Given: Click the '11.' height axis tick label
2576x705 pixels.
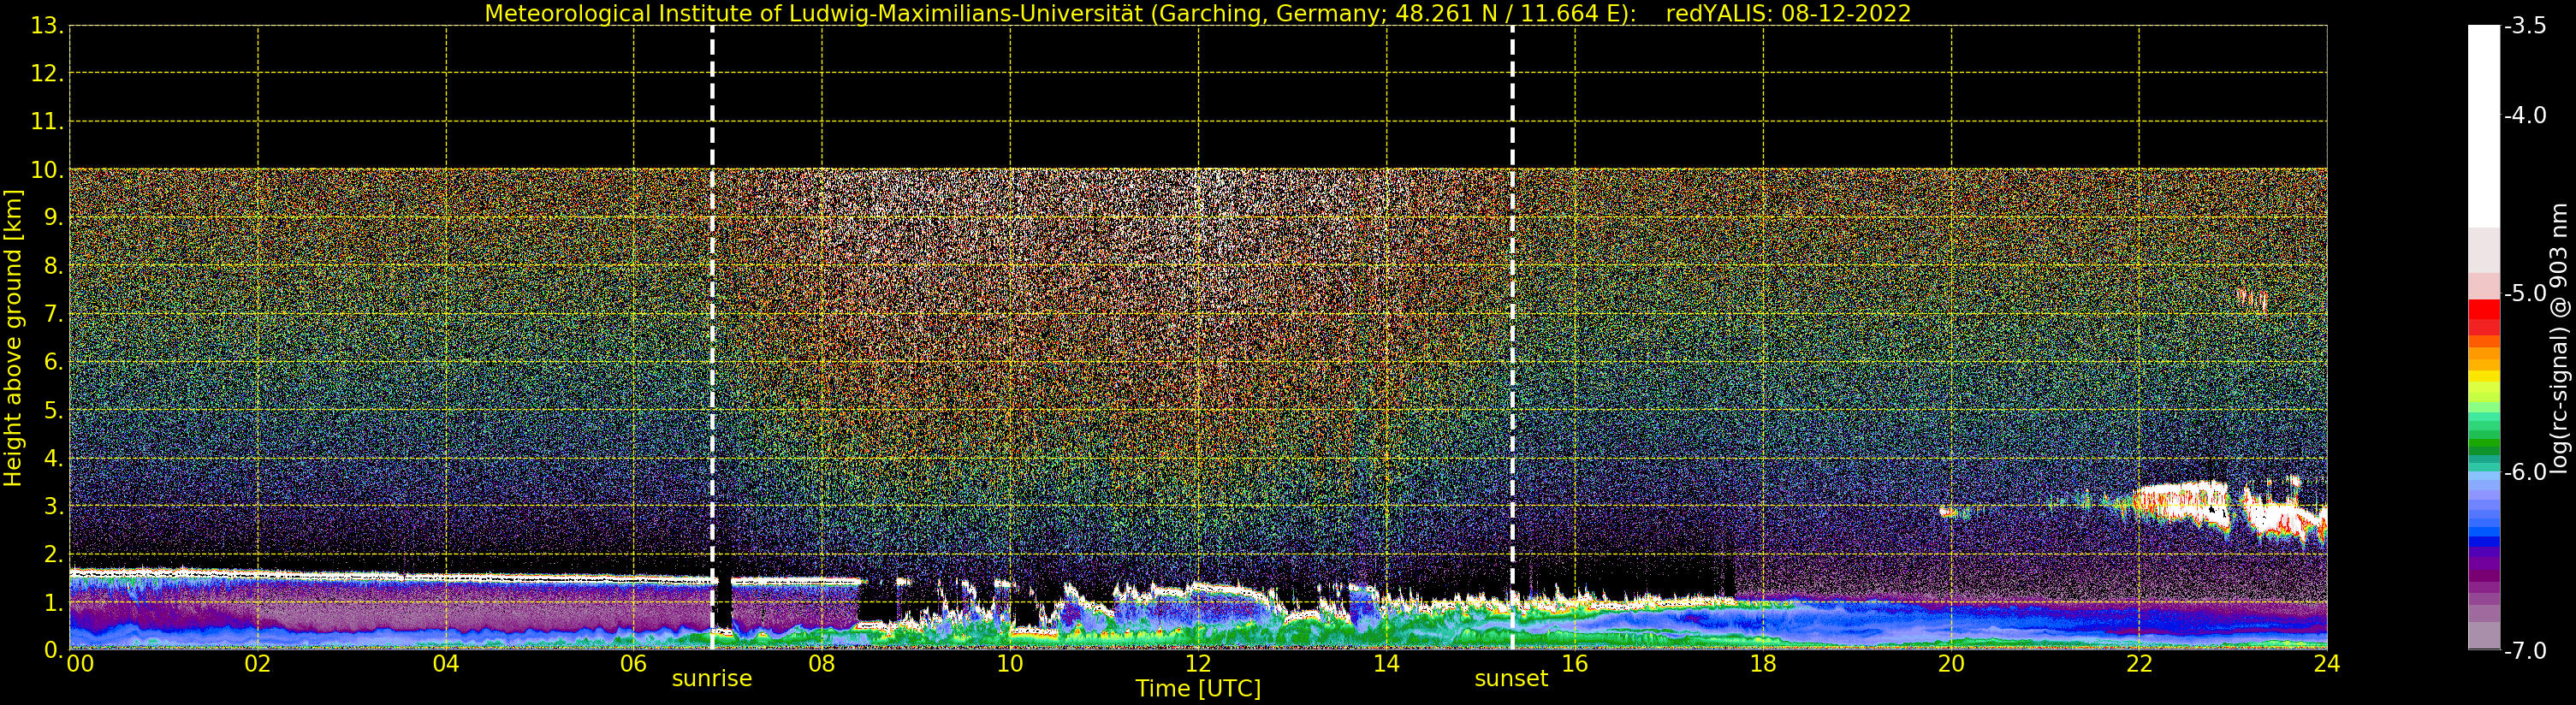Looking at the screenshot, I should [x=47, y=122].
